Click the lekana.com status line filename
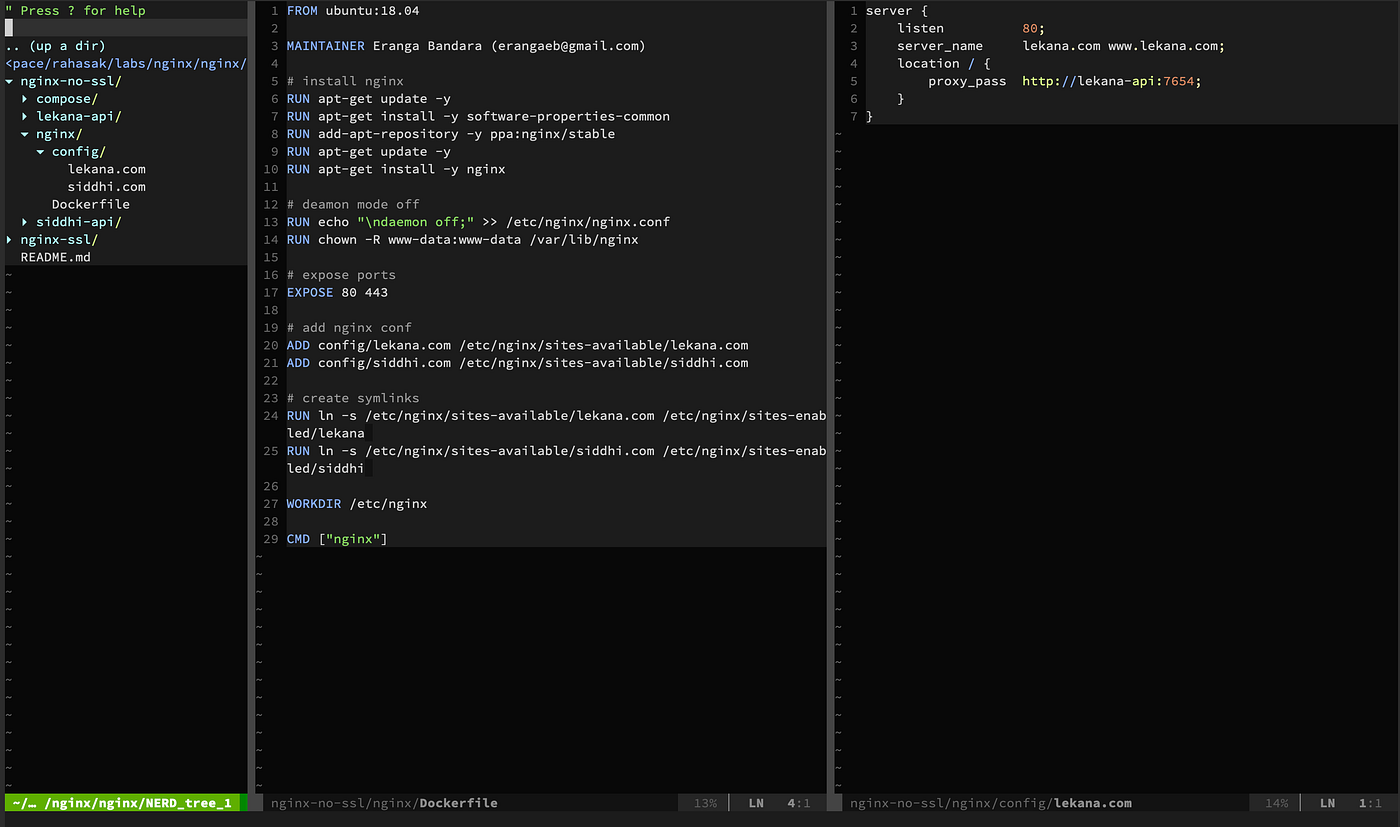This screenshot has width=1400, height=827. pyautogui.click(x=1093, y=803)
